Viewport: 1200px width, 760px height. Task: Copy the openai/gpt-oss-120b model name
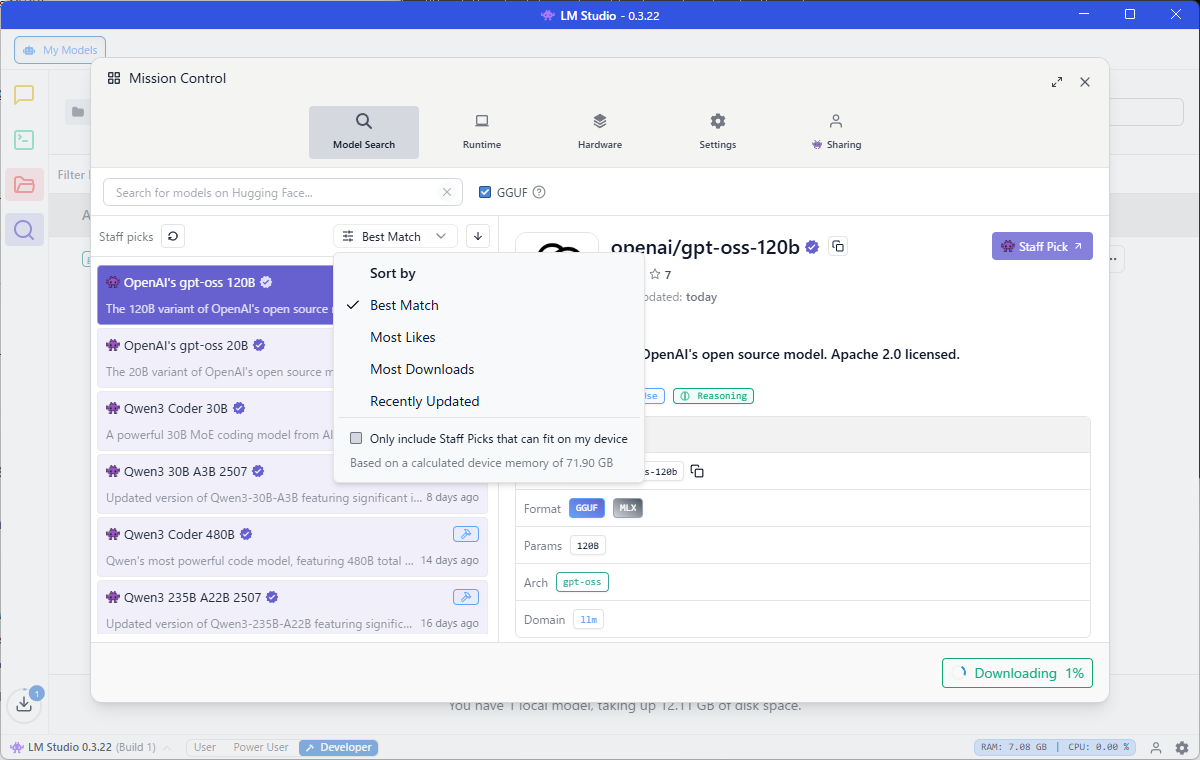(x=838, y=246)
